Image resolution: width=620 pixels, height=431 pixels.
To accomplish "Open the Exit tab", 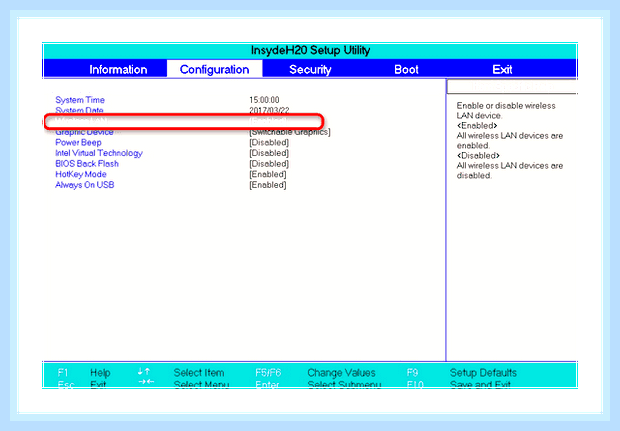I will 502,70.
